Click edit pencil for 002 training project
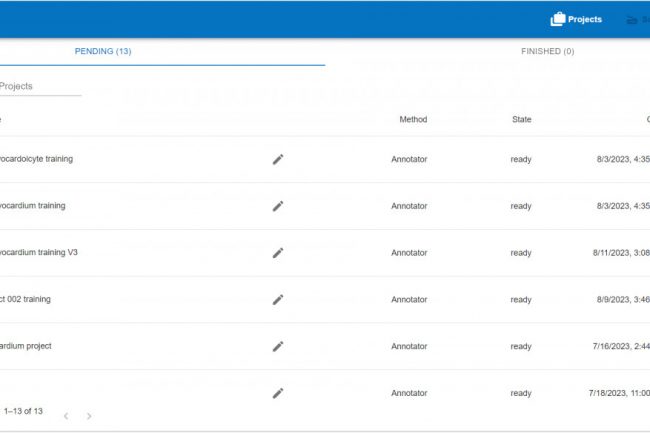This screenshot has width=650, height=433. click(278, 299)
